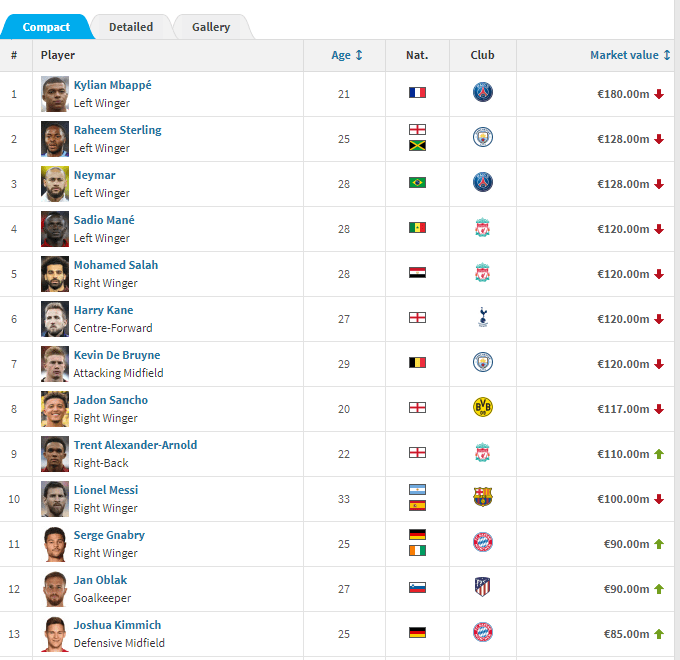Click the Liverpool crest in Sadio Mané's row
This screenshot has width=680, height=660.
[483, 228]
